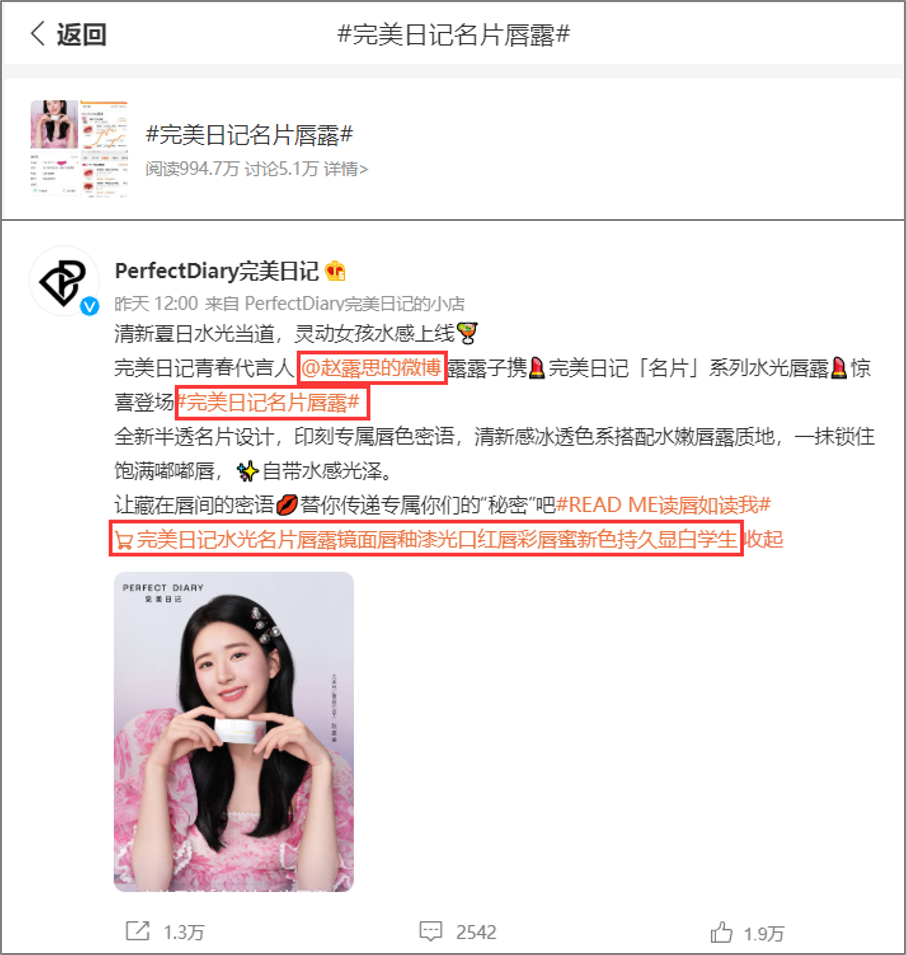Open #READ ME读唇如读我# hashtag

point(663,505)
